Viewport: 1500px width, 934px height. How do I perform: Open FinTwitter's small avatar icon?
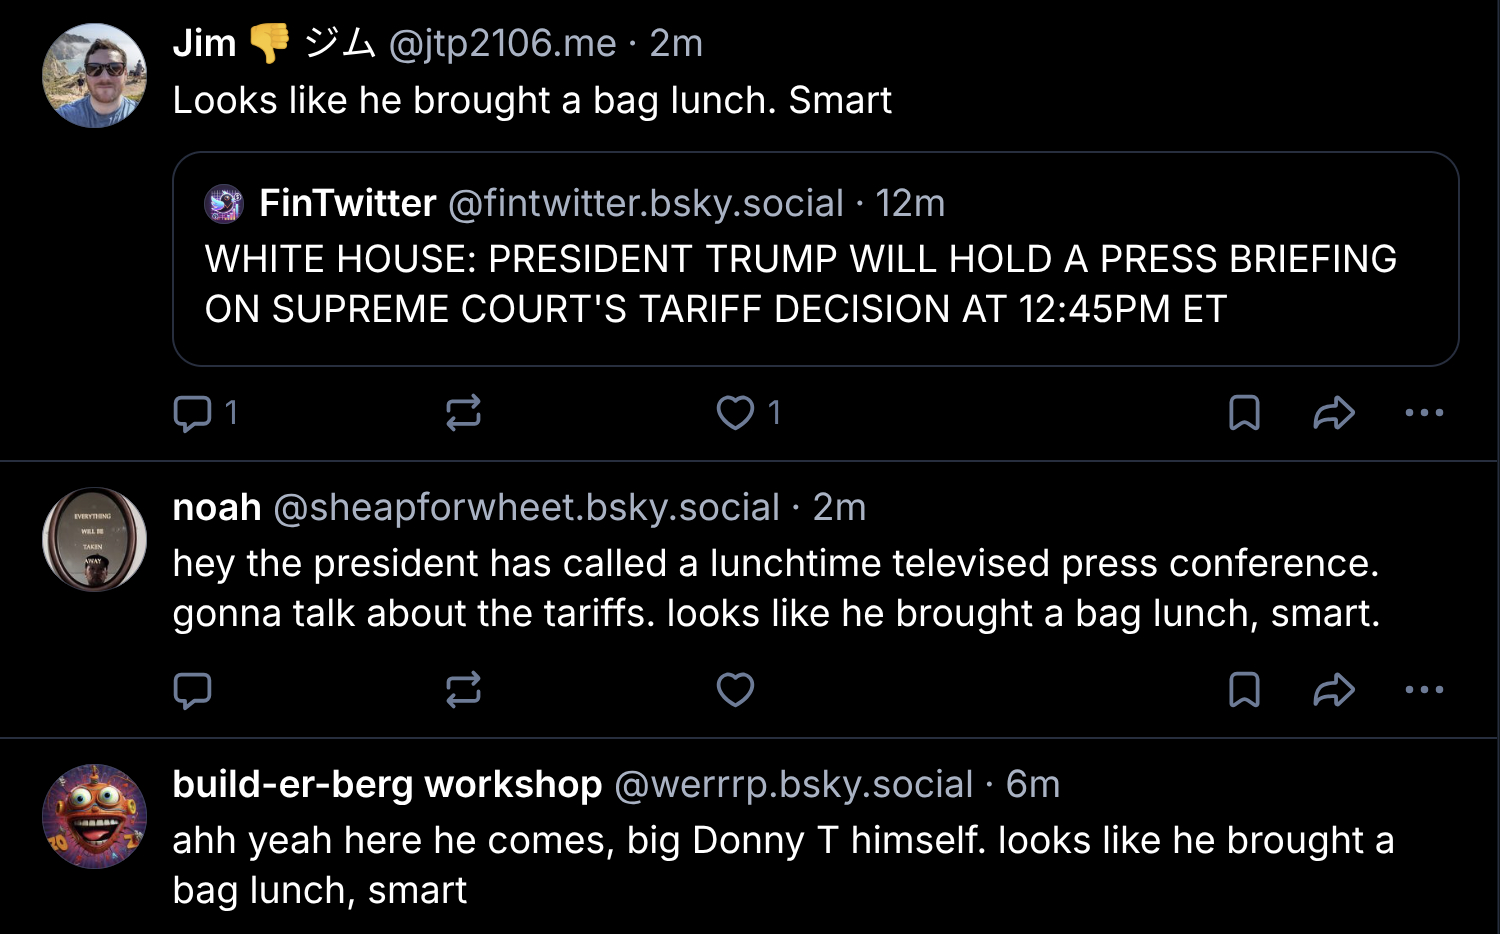224,204
